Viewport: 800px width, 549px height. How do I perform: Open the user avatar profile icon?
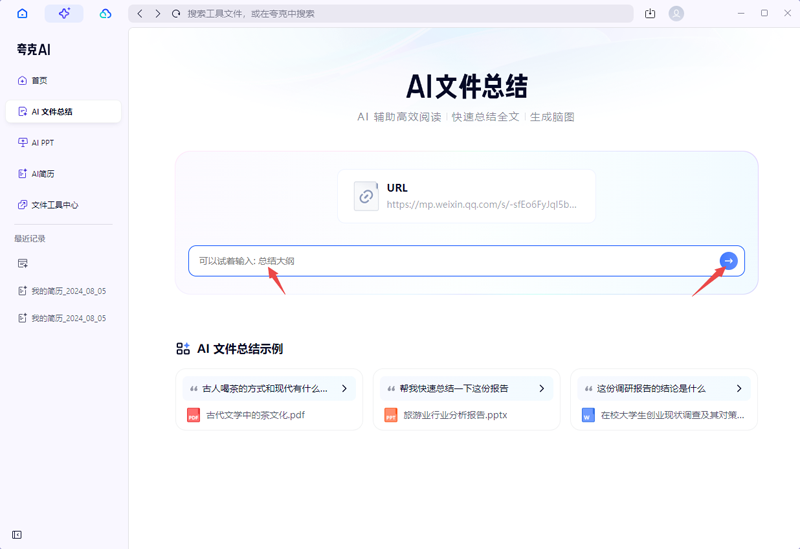pos(676,13)
